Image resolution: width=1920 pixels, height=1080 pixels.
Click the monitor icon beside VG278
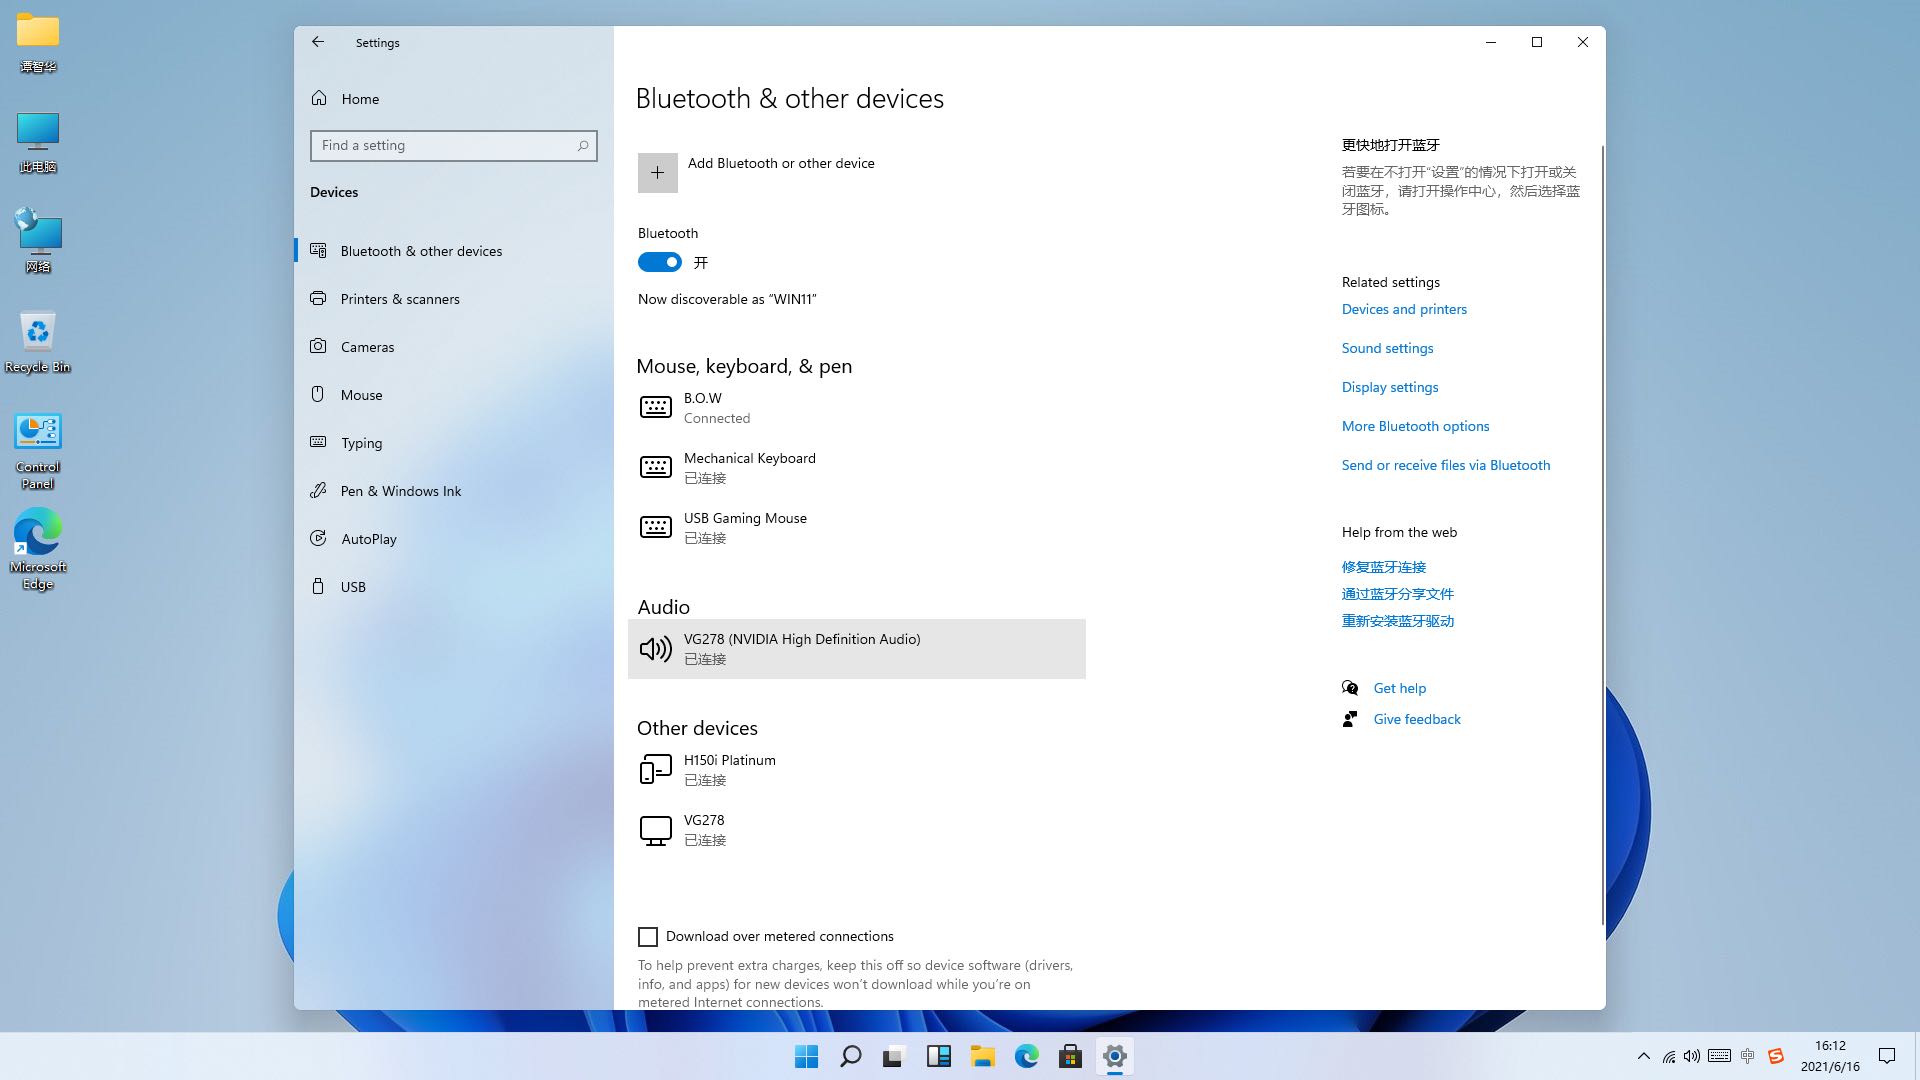656,830
